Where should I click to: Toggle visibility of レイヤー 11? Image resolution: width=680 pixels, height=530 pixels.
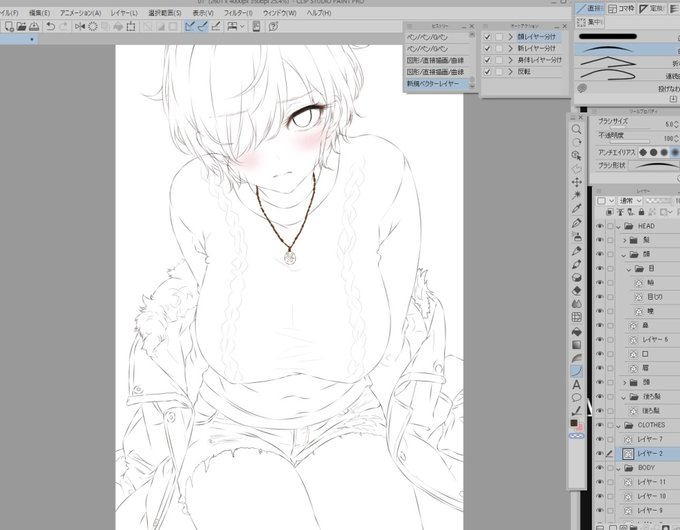[x=600, y=482]
